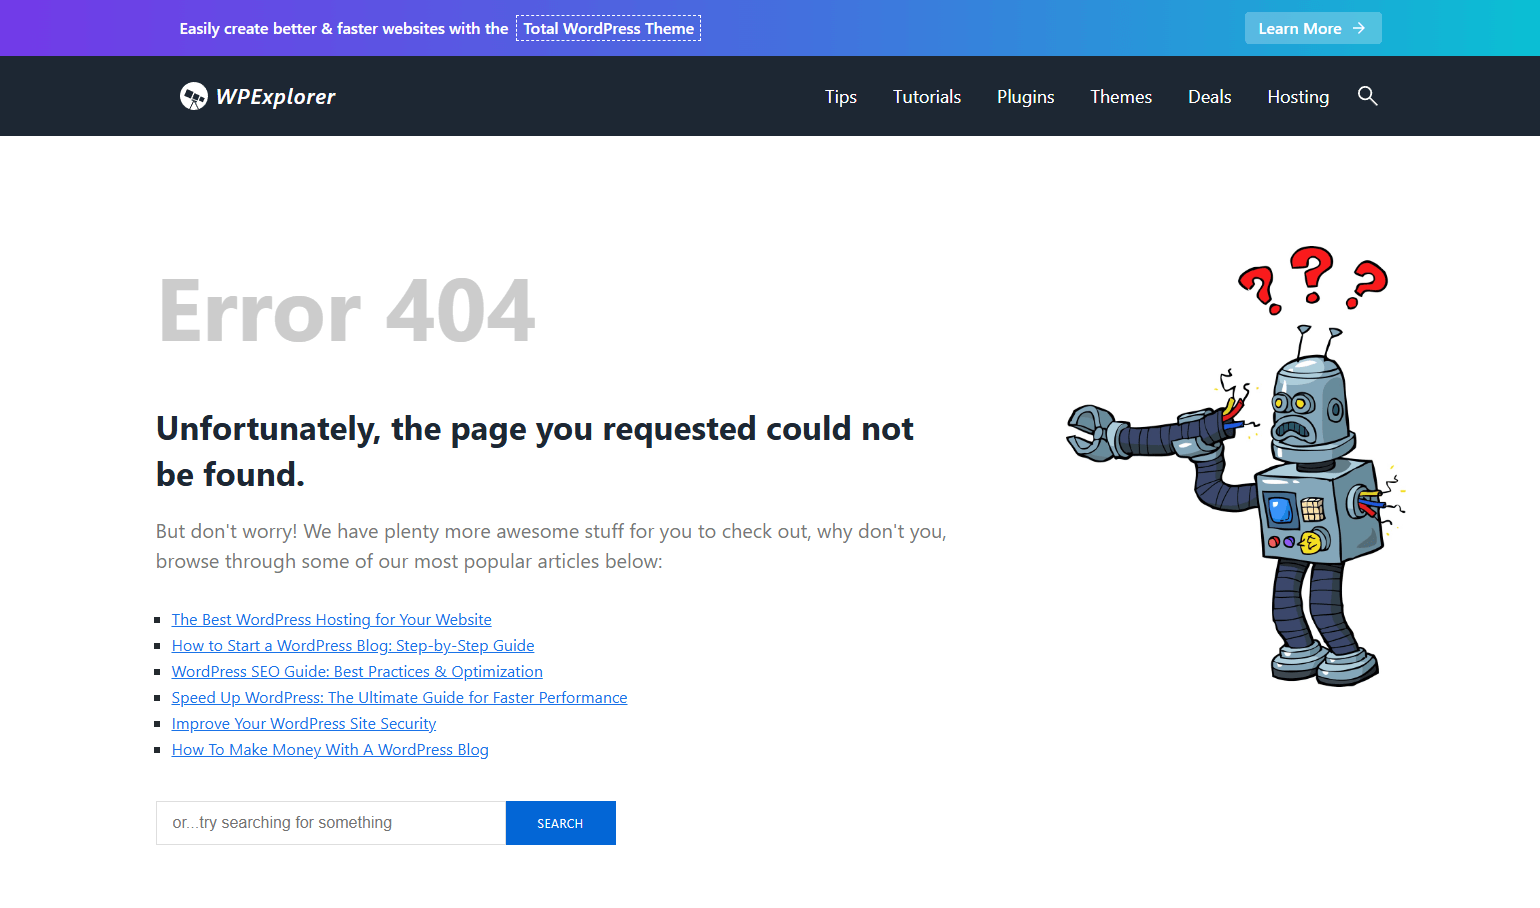Go to the Tutorials section

926,97
